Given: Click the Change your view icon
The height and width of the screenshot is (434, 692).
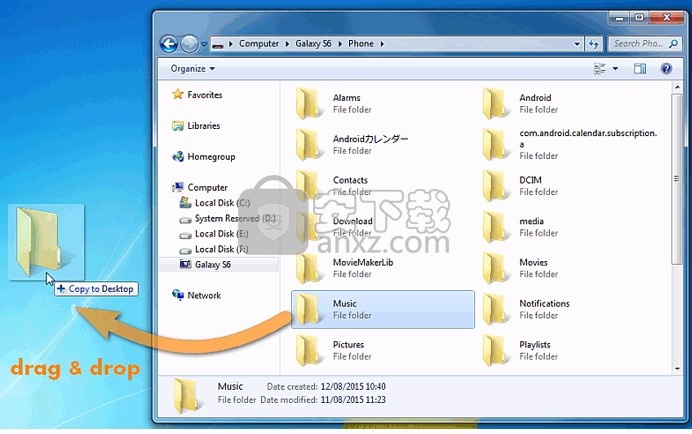Looking at the screenshot, I should (600, 68).
